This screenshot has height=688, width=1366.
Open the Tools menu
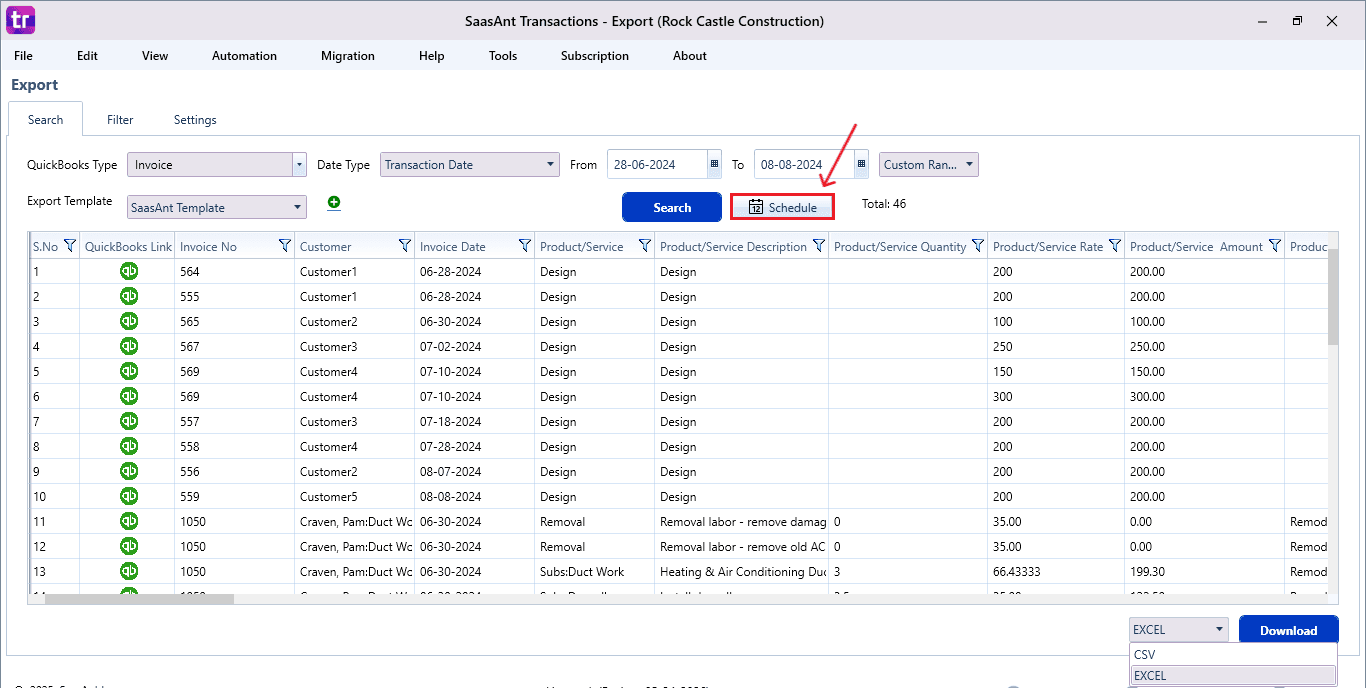(503, 56)
